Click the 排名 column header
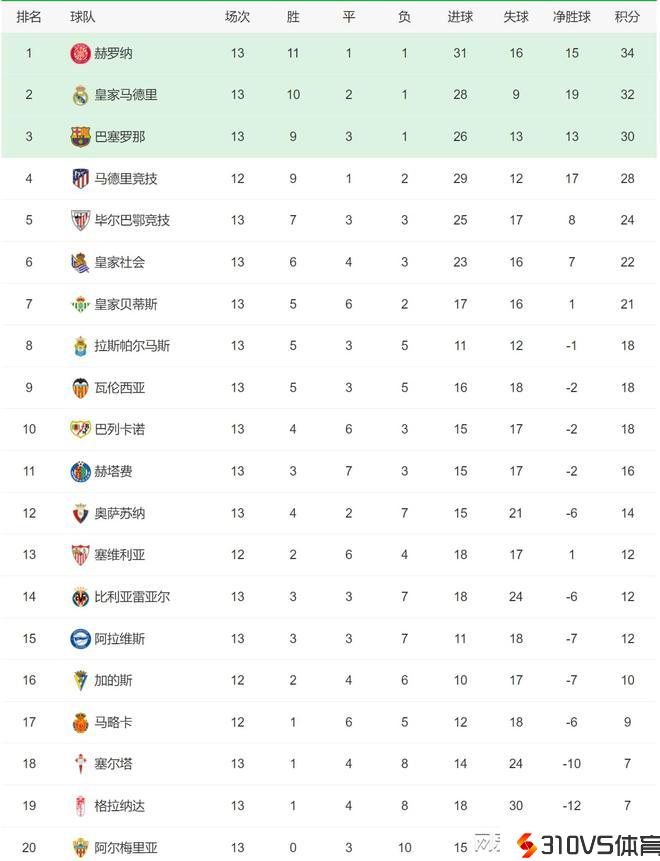Screen dimensions: 660x861 pyautogui.click(x=29, y=17)
